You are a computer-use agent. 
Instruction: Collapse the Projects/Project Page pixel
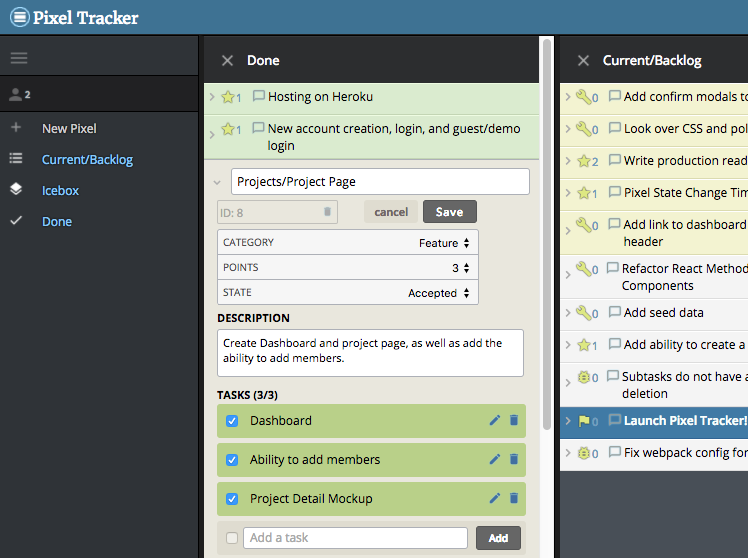point(217,182)
